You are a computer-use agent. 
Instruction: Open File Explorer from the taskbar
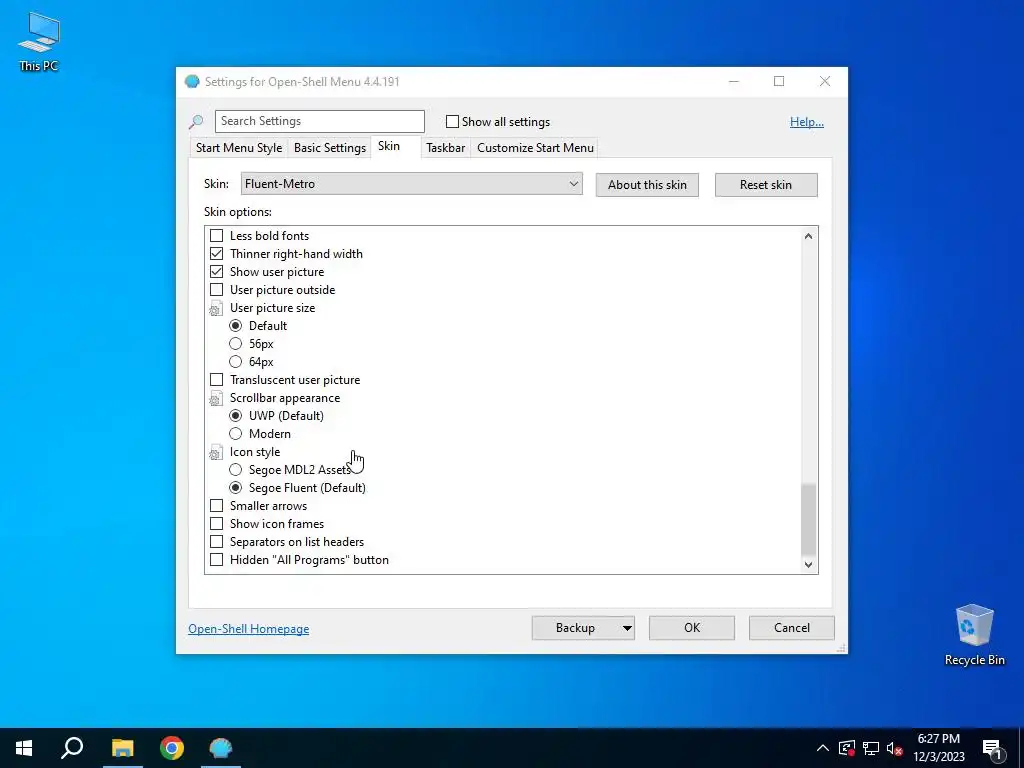pos(122,748)
